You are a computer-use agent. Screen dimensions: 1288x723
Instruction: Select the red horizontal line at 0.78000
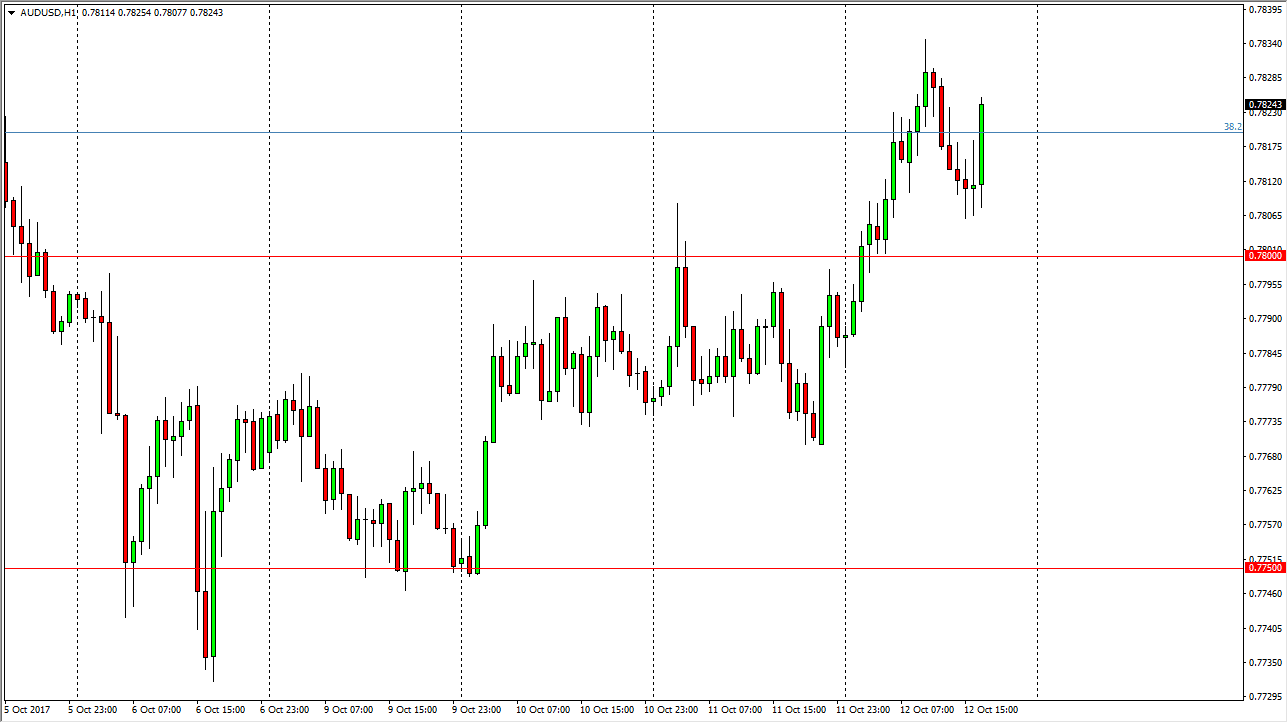600,256
